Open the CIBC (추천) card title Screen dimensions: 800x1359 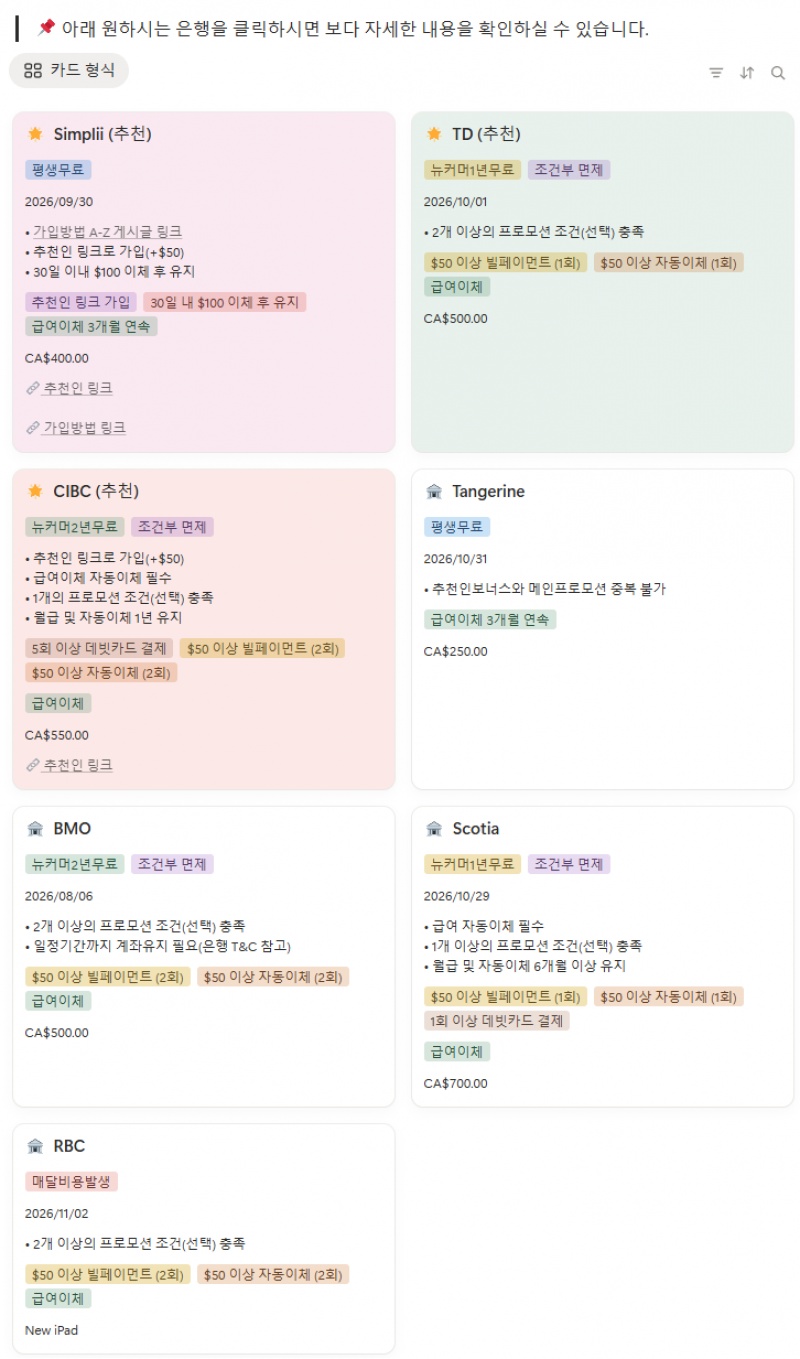(96, 491)
